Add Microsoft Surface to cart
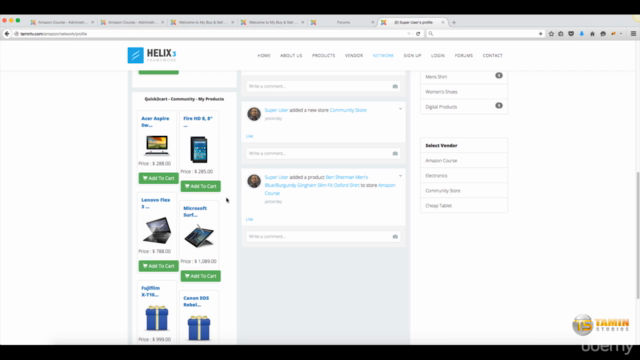Screen dimensions: 640x360 click(x=200, y=276)
